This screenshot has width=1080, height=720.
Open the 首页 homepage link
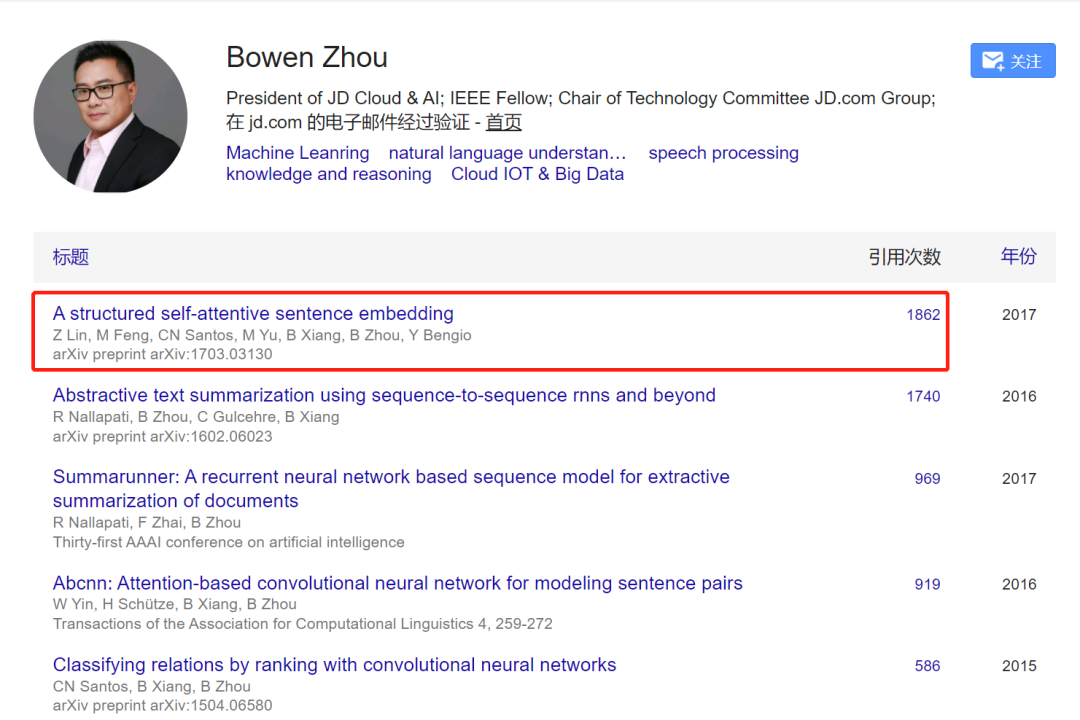(x=504, y=123)
